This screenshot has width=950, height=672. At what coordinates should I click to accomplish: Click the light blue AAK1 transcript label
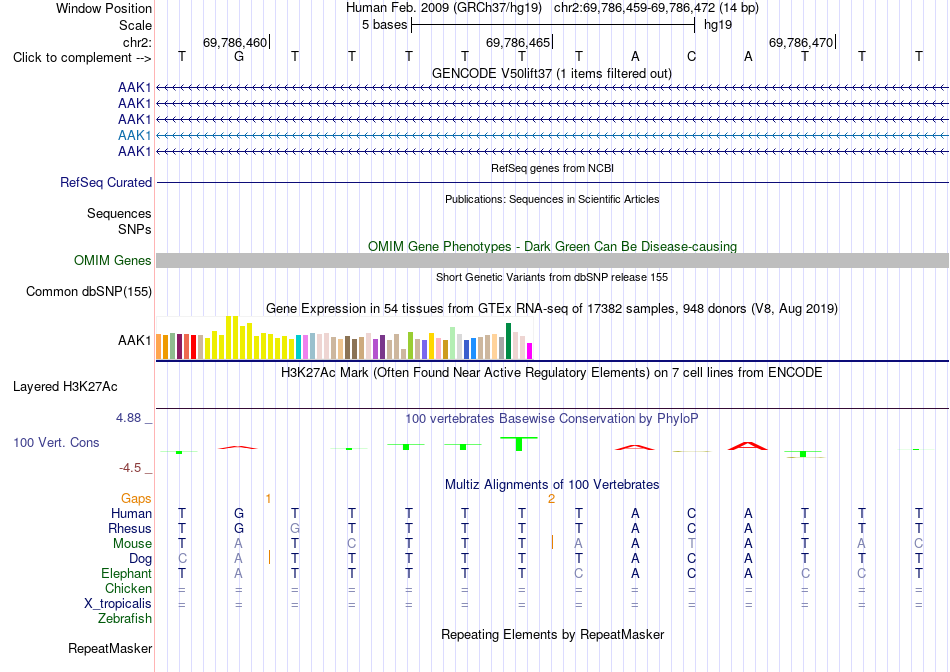[x=134, y=135]
